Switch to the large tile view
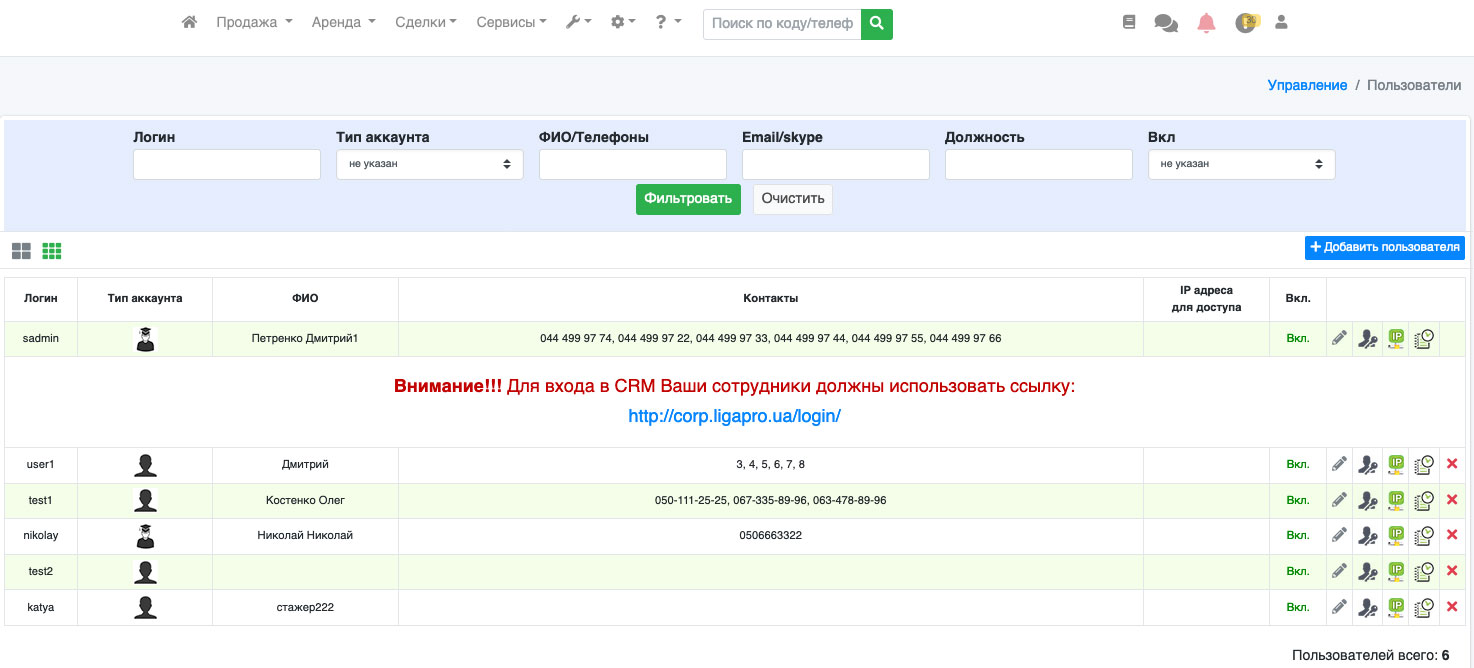This screenshot has width=1474, height=668. [x=21, y=251]
